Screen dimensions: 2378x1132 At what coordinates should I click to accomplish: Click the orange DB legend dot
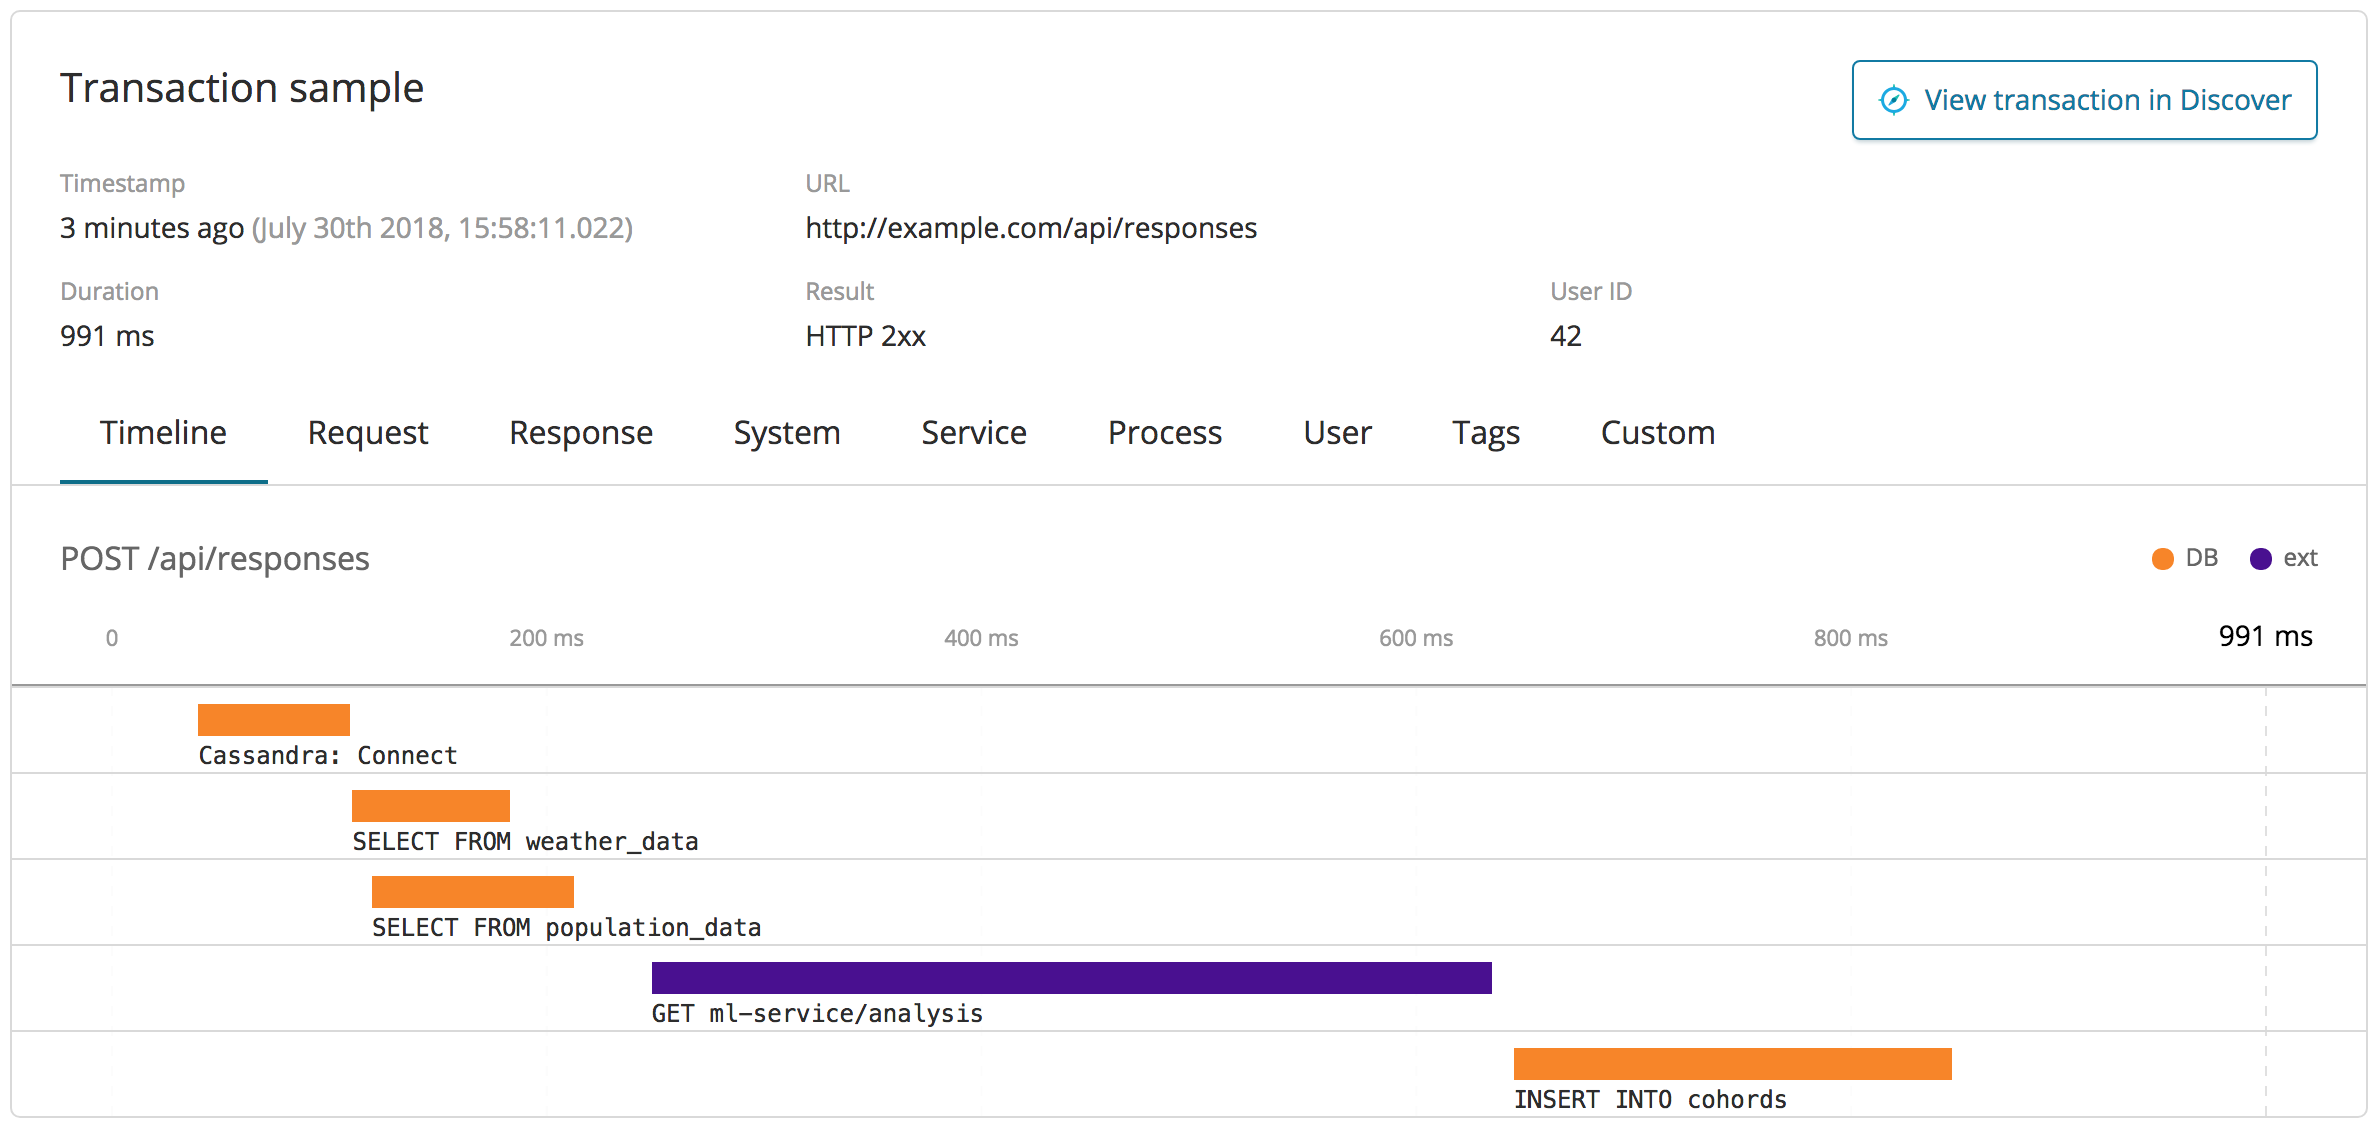[x=2163, y=558]
